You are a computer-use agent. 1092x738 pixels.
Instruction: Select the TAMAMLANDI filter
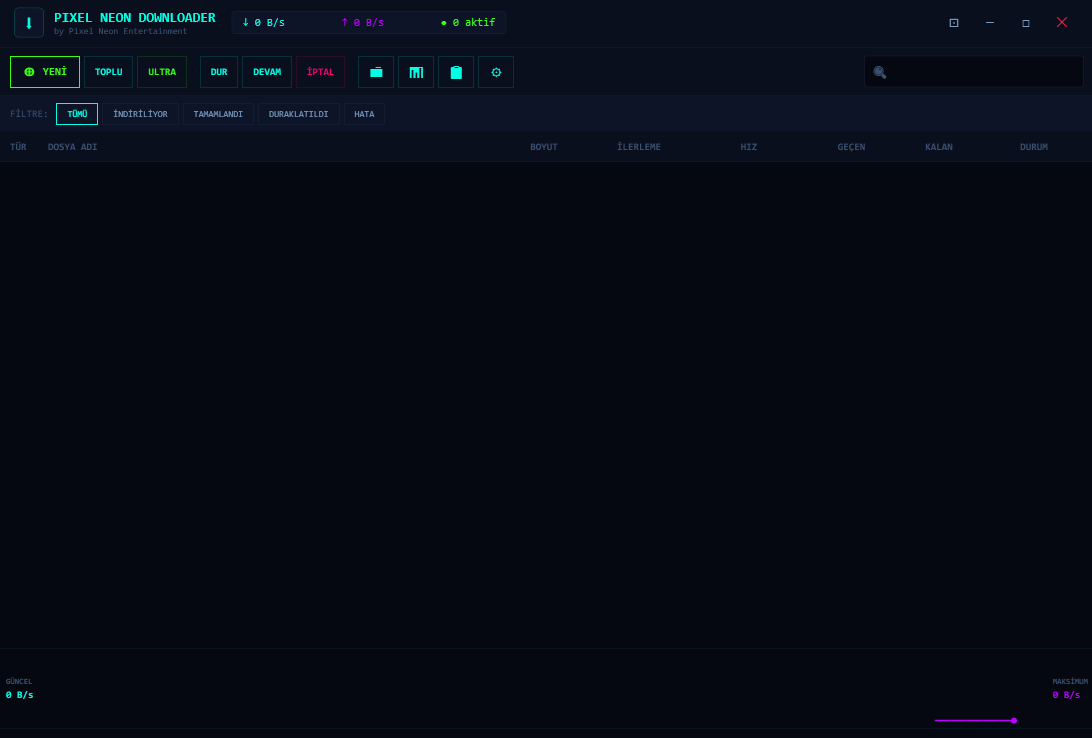point(218,114)
